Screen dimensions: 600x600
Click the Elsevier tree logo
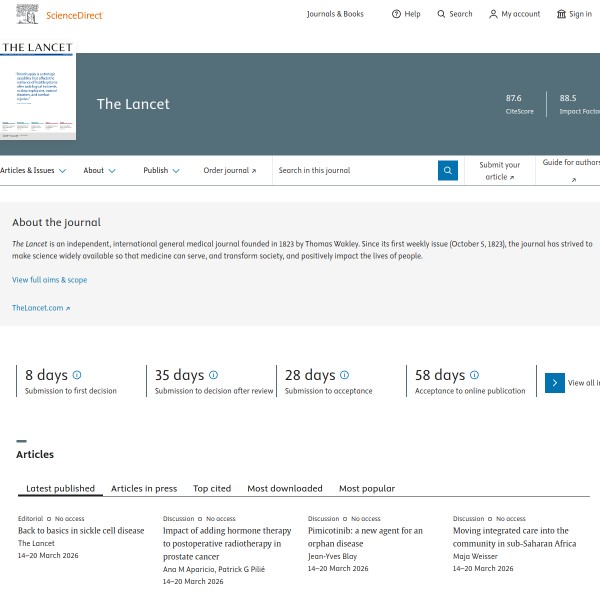pos(27,14)
